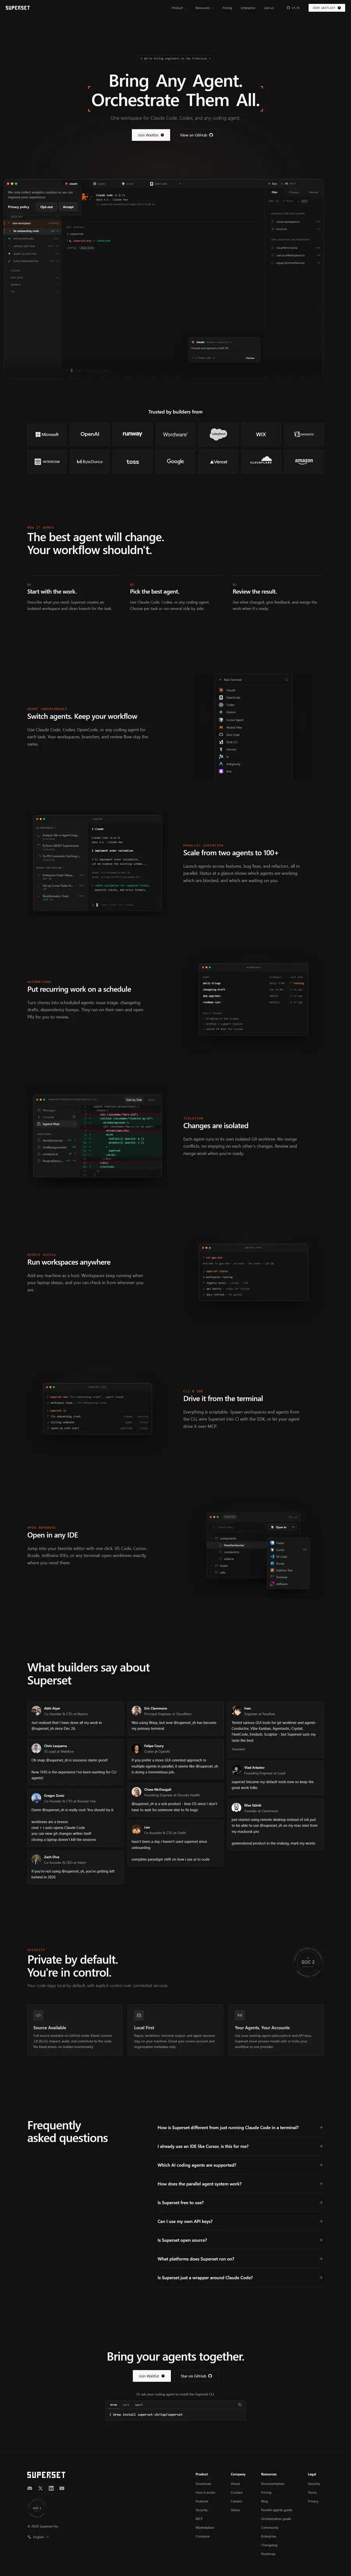Click the ByteDance logo tile
This screenshot has height=2576, width=351.
[90, 461]
